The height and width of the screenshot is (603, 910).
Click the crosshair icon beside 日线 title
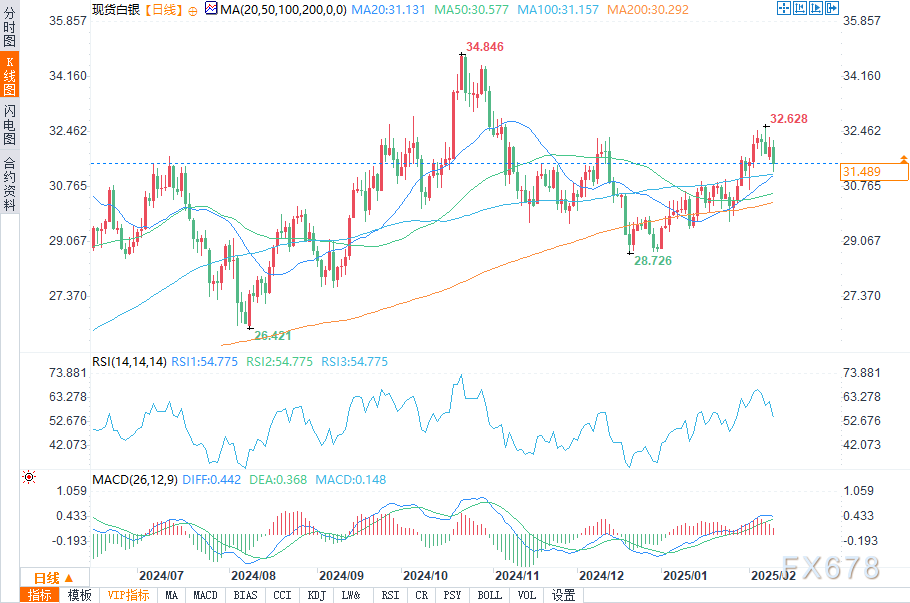(193, 10)
